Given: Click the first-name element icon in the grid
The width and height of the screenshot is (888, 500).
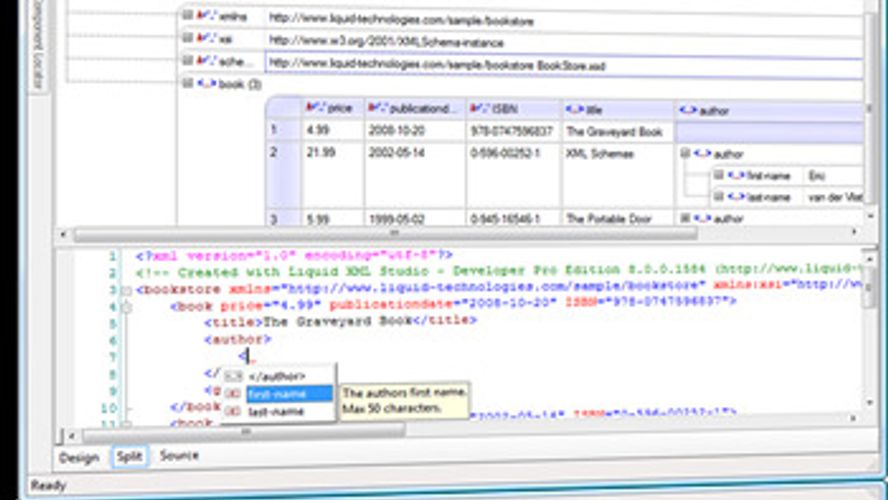Looking at the screenshot, I should point(736,175).
